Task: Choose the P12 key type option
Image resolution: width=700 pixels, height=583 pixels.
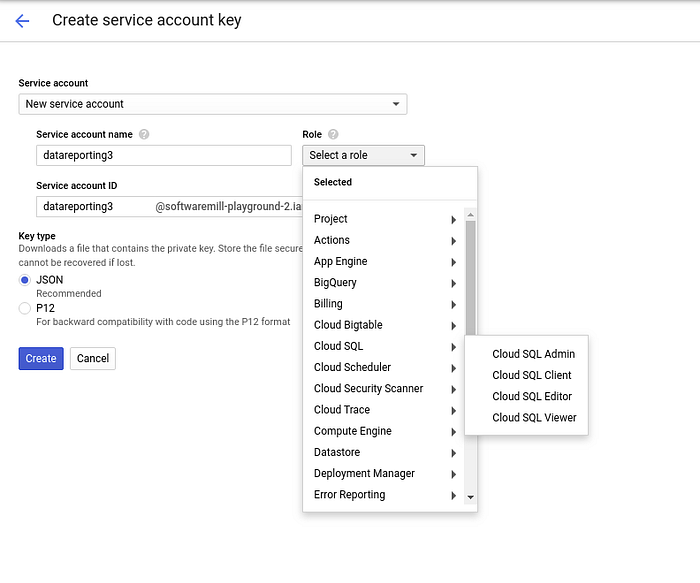Action: 25,309
